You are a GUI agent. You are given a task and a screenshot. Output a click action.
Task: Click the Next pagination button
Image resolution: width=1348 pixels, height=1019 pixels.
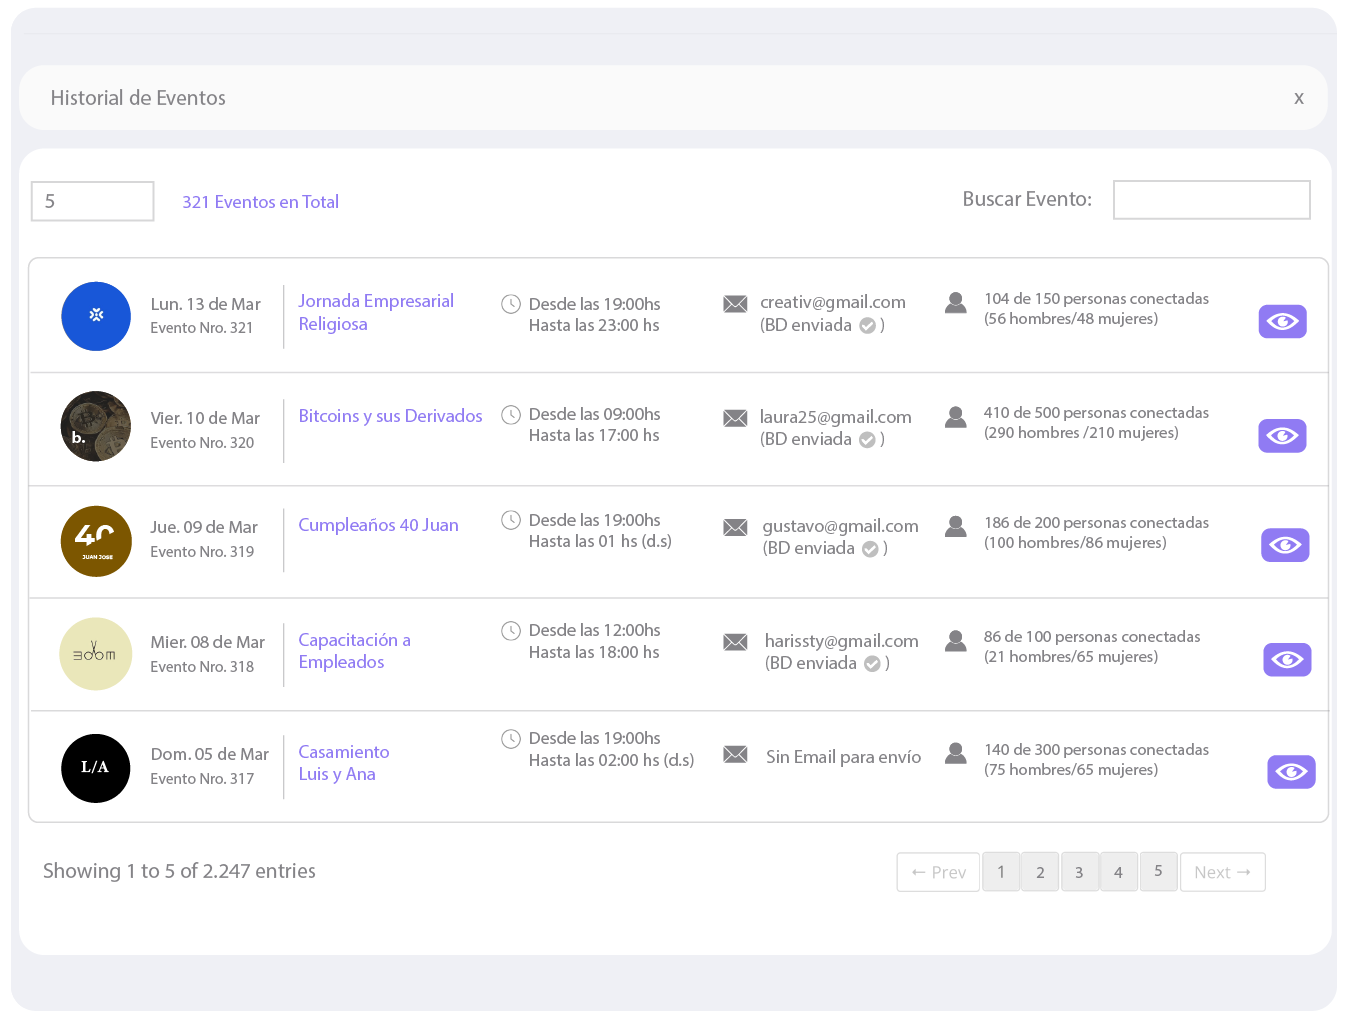[1222, 872]
